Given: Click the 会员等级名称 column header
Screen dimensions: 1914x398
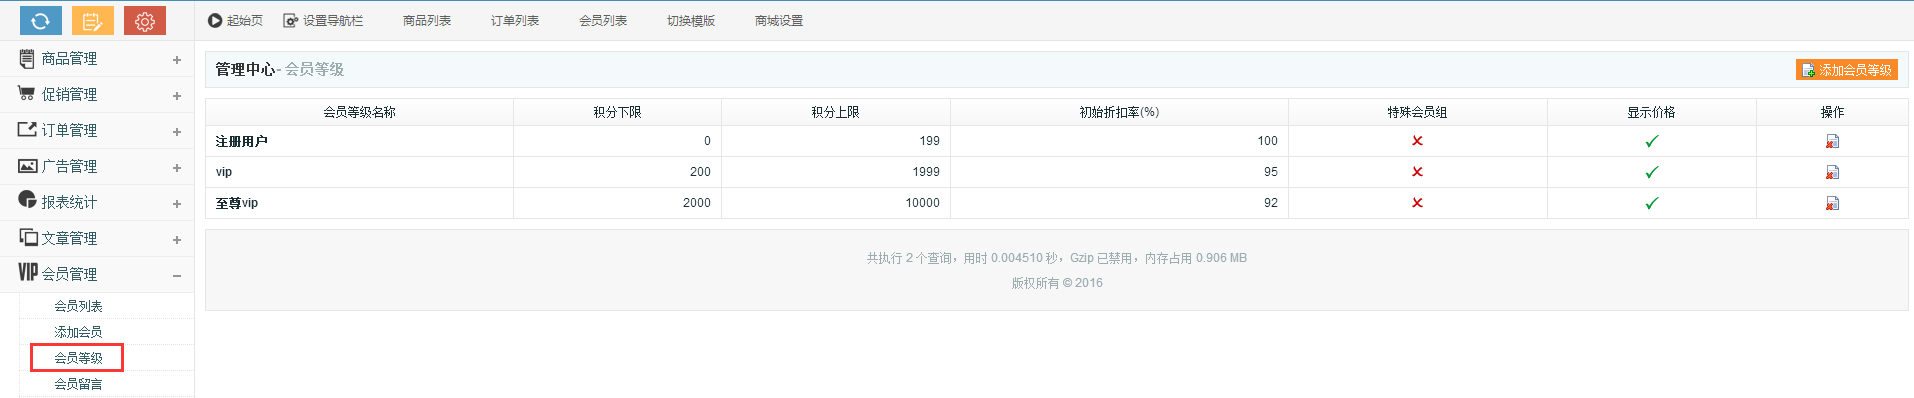Looking at the screenshot, I should [x=359, y=112].
